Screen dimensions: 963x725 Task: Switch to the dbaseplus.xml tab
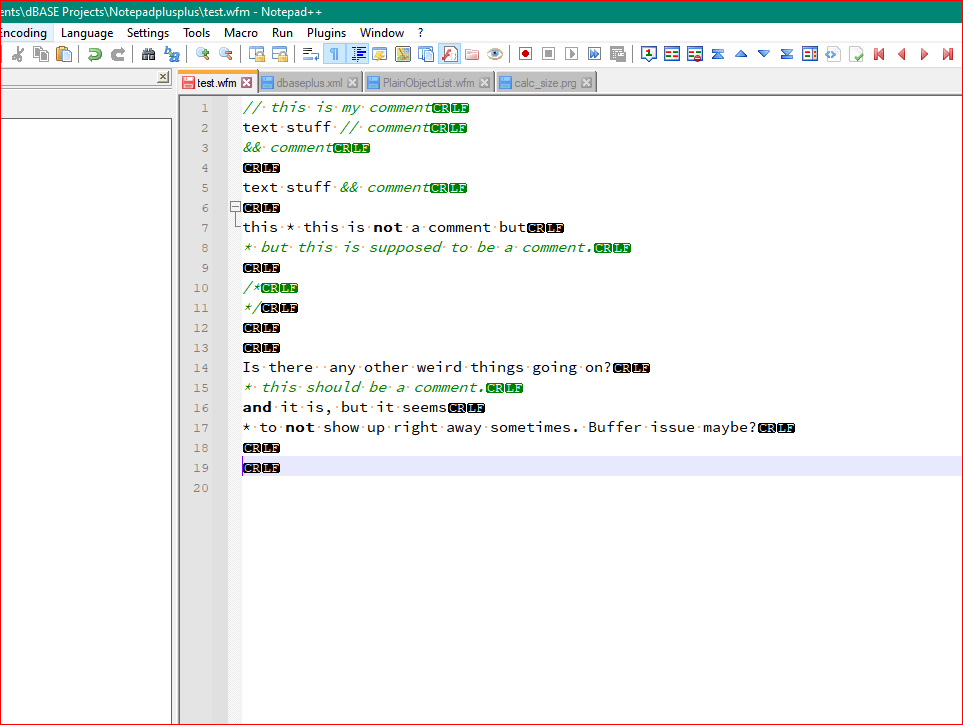coord(308,83)
